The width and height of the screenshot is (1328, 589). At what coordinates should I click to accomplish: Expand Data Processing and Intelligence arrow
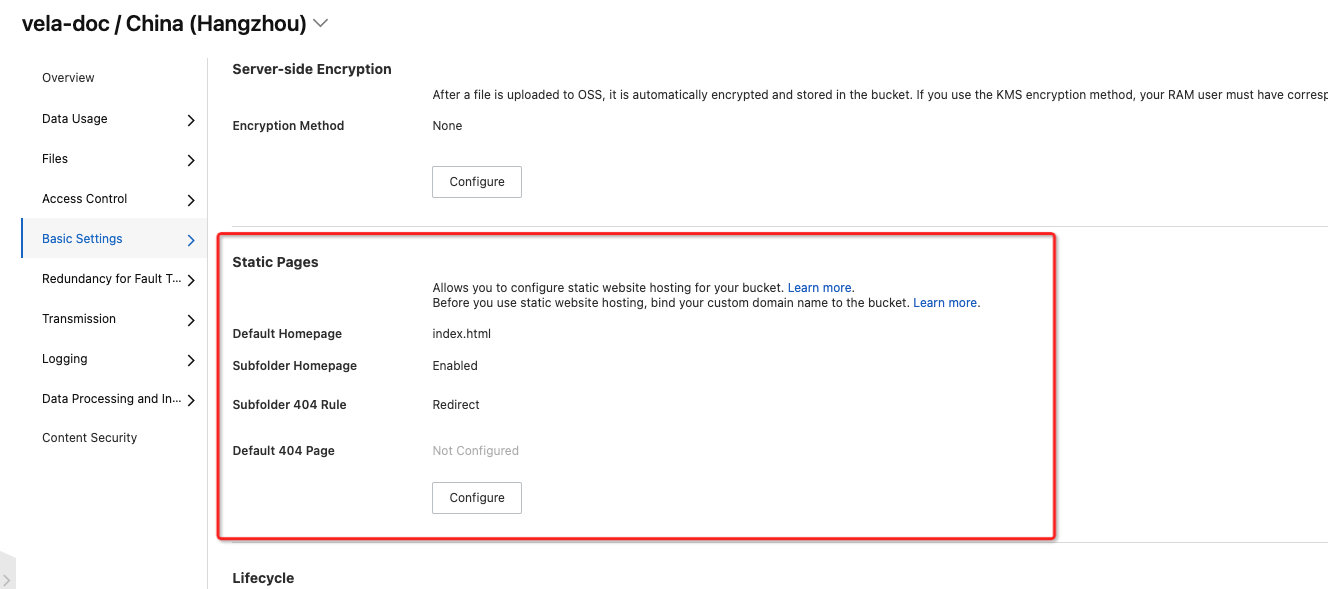click(191, 400)
